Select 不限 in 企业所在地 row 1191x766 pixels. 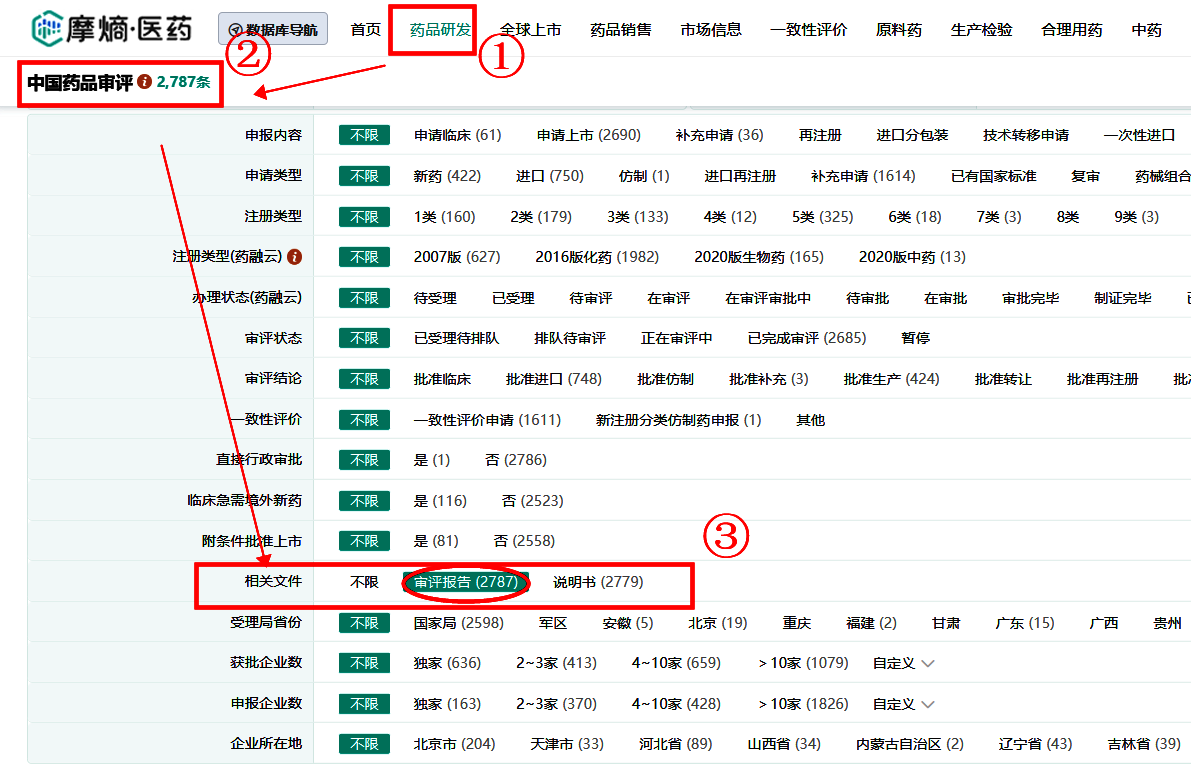pyautogui.click(x=365, y=744)
